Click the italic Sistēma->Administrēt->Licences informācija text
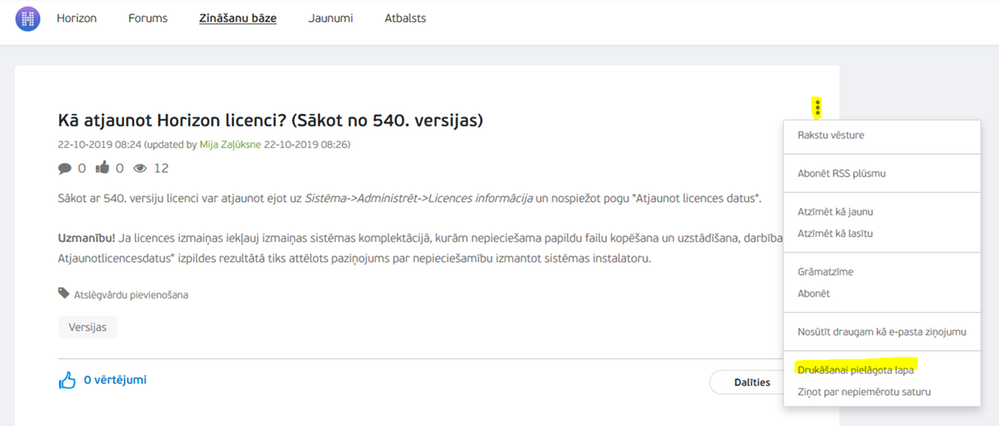The height and width of the screenshot is (426, 999). (x=419, y=199)
